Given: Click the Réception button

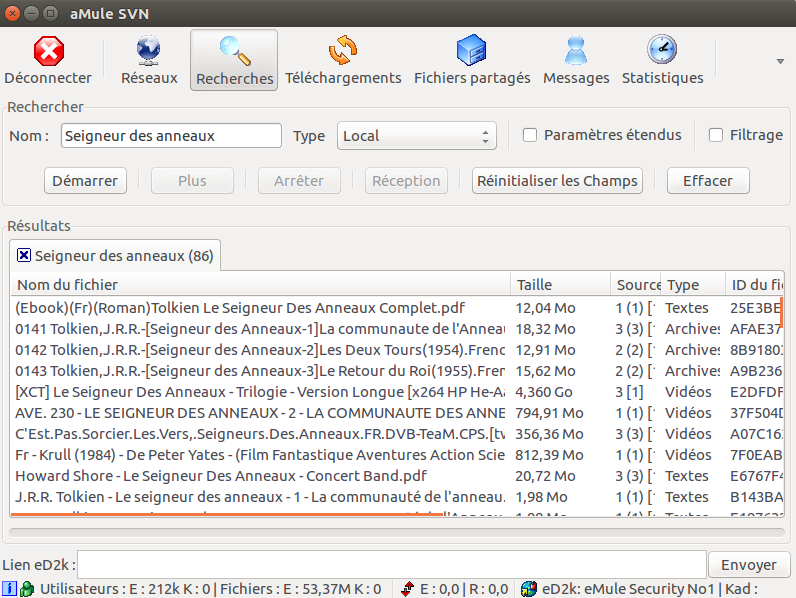Looking at the screenshot, I should click(x=406, y=181).
